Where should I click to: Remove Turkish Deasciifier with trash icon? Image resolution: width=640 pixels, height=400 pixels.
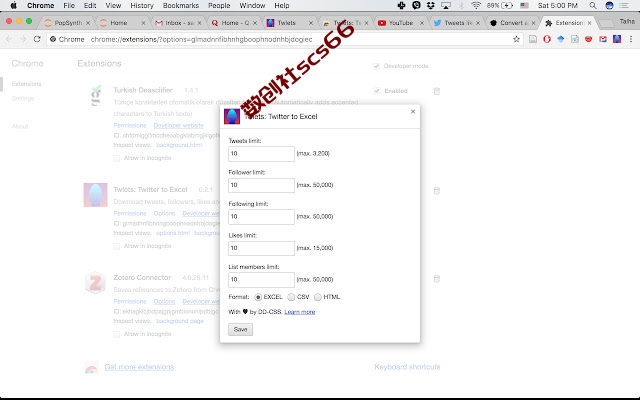[437, 91]
